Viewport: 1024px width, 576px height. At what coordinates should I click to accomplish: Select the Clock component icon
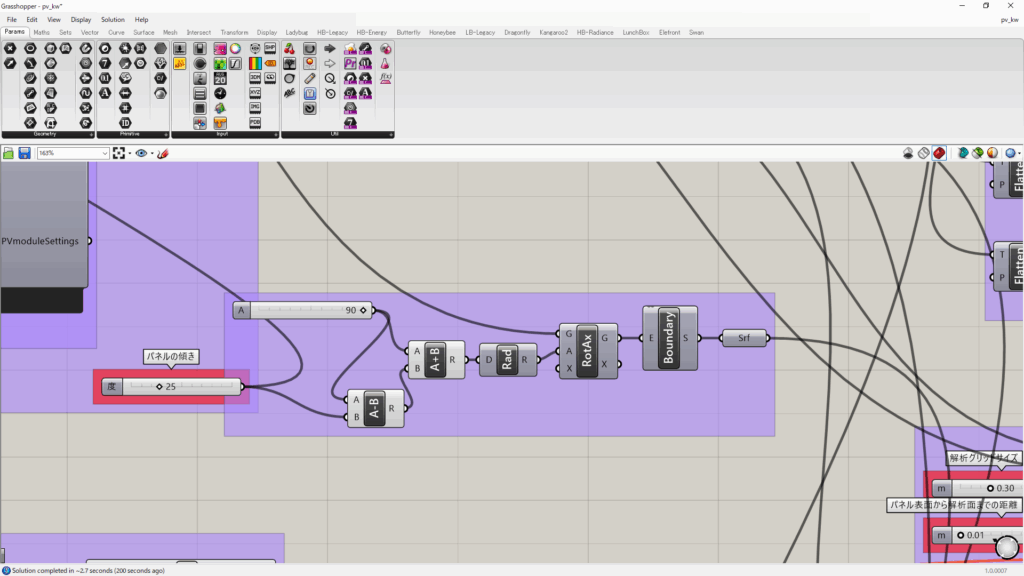pos(219,93)
